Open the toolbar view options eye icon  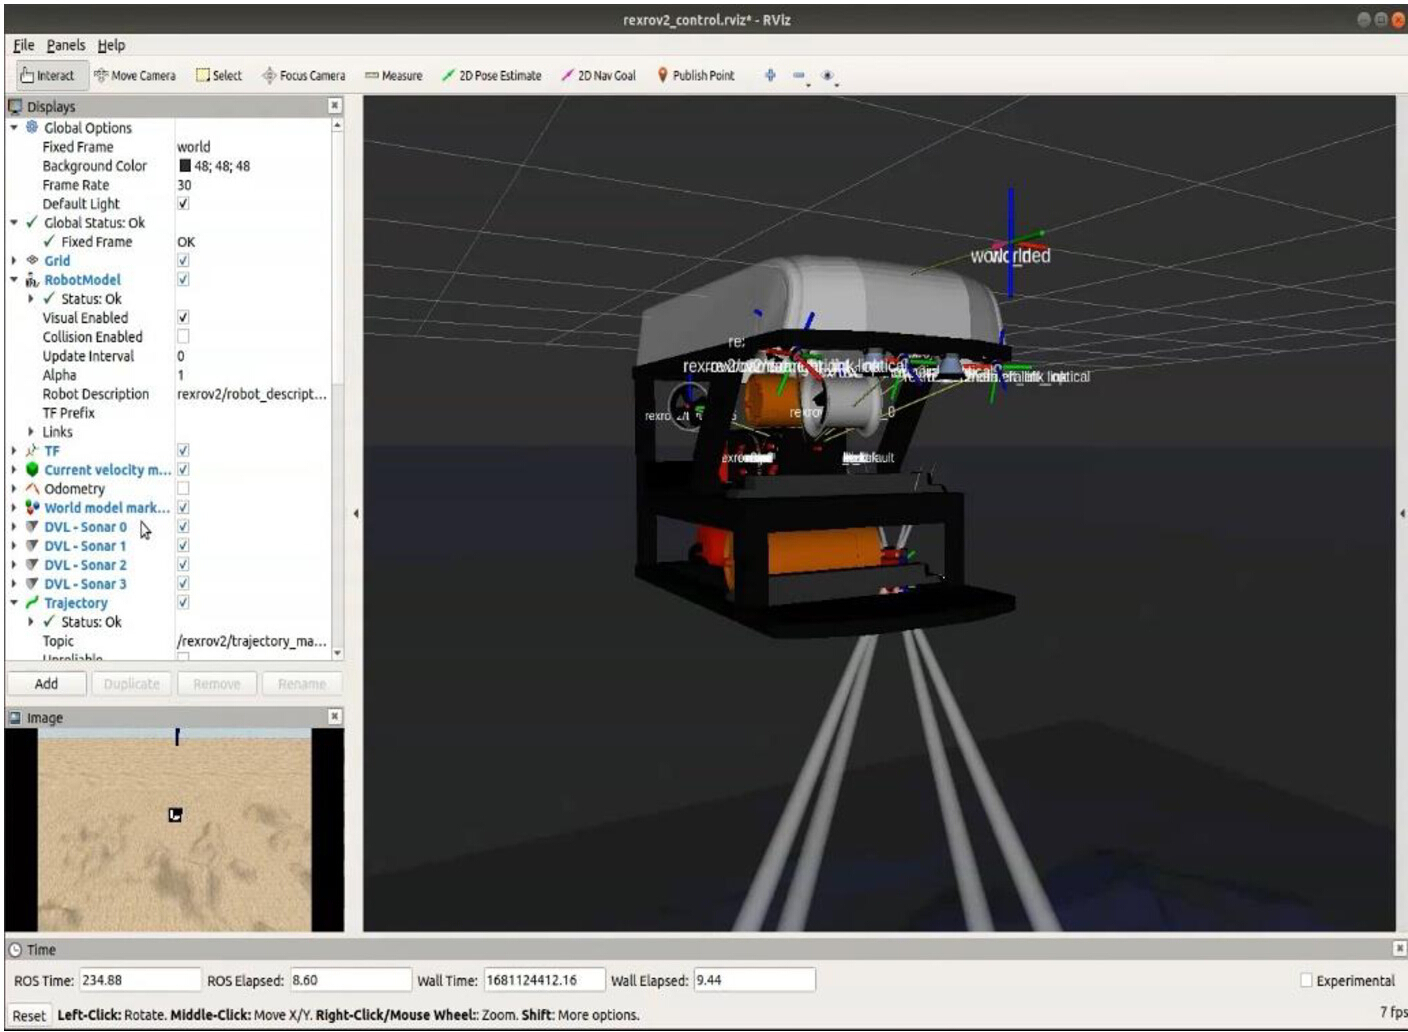coord(827,75)
